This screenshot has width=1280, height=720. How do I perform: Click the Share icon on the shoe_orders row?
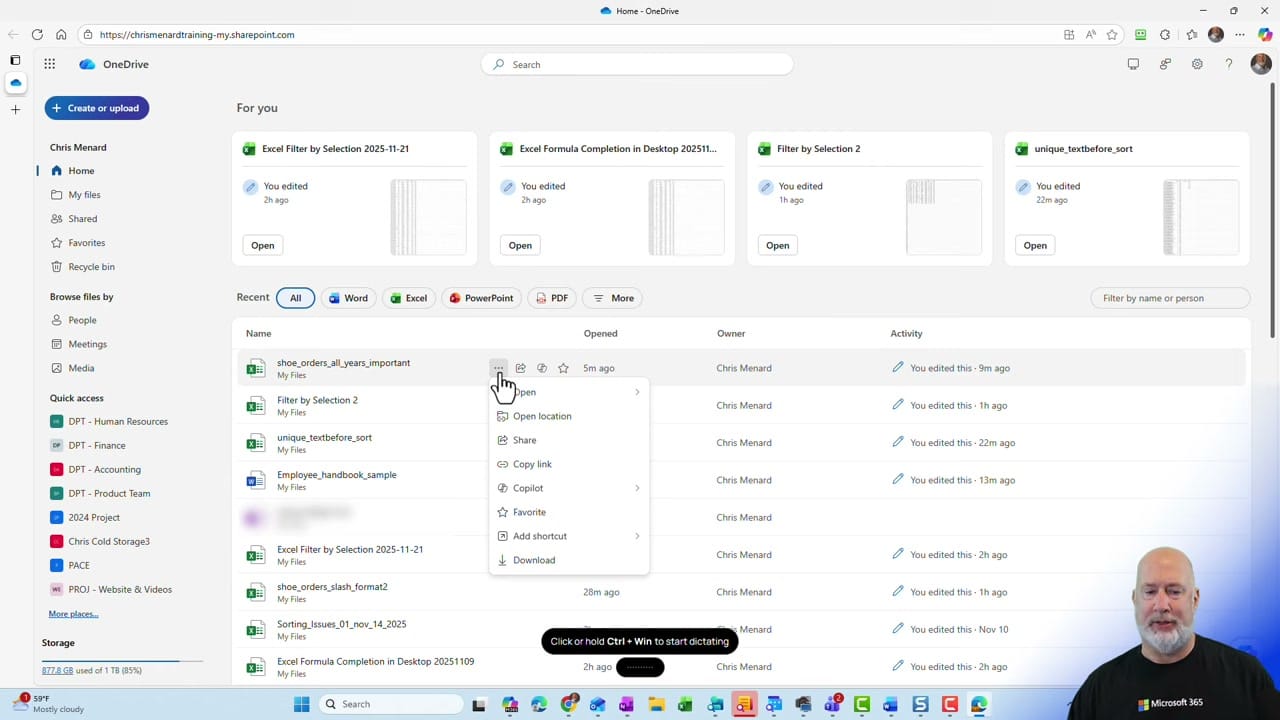point(520,368)
